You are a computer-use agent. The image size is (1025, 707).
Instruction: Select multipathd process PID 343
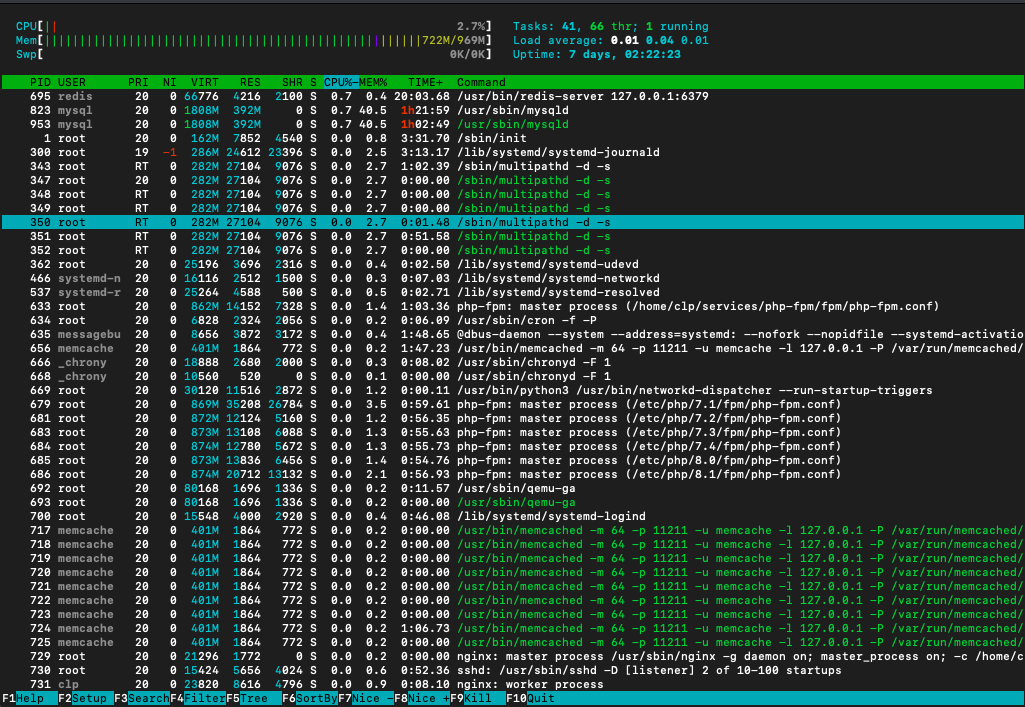coord(512,167)
